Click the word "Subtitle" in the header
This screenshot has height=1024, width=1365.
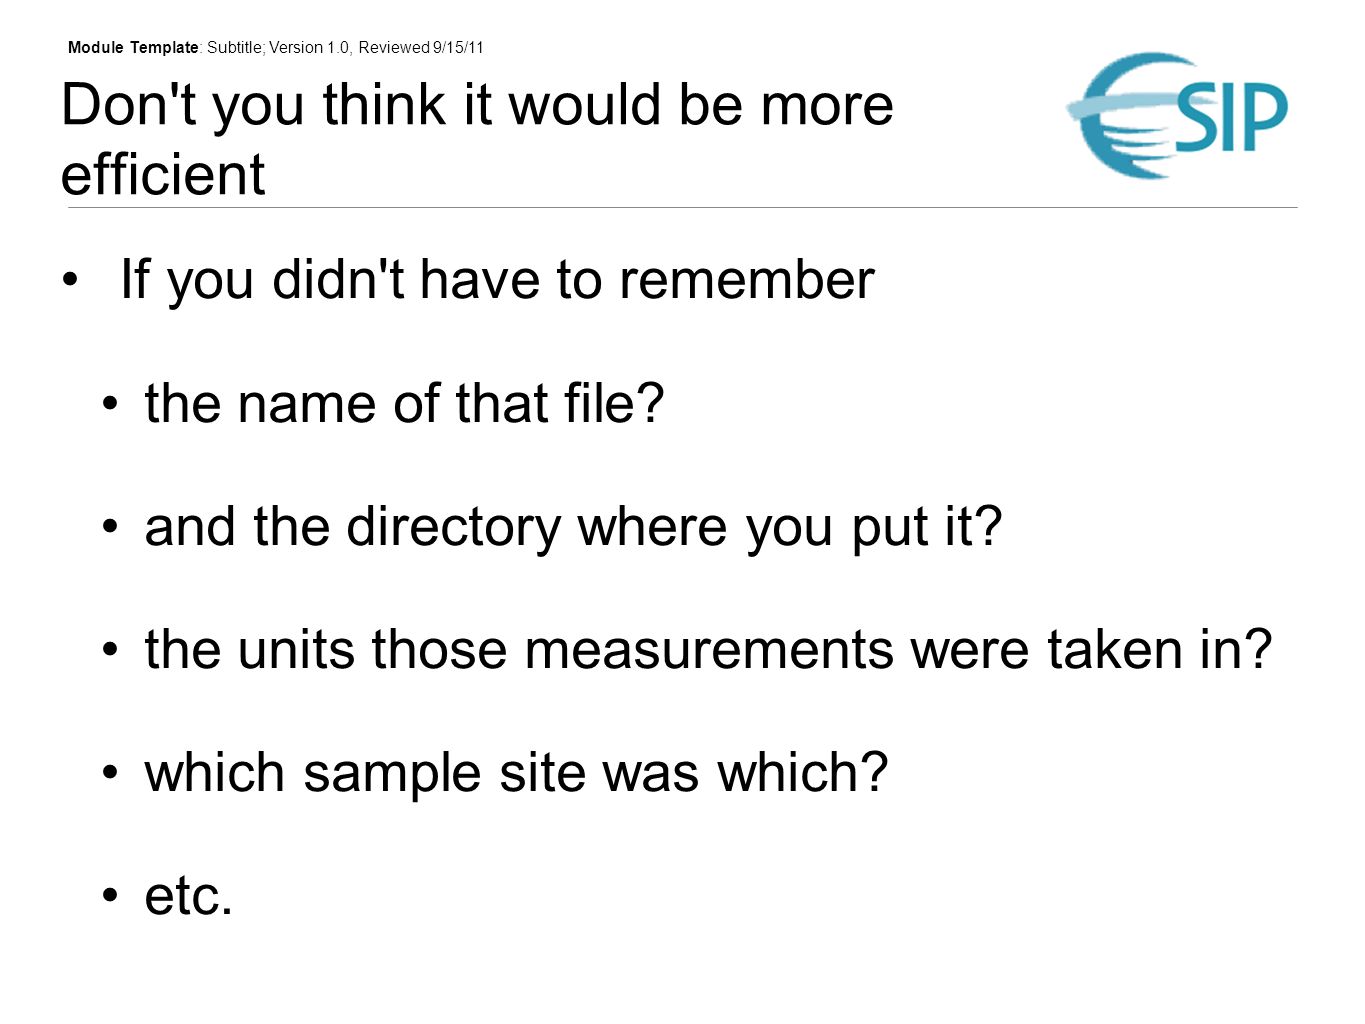235,47
